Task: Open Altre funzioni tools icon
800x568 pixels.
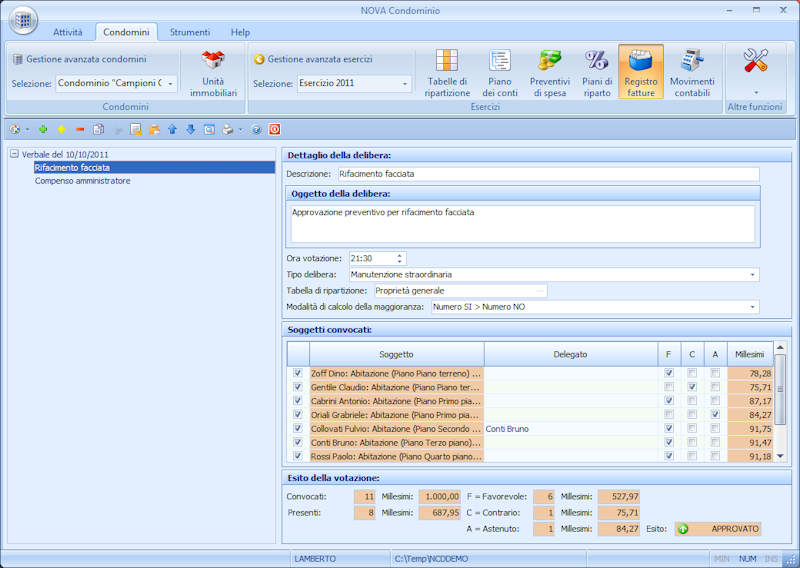Action: click(x=756, y=61)
